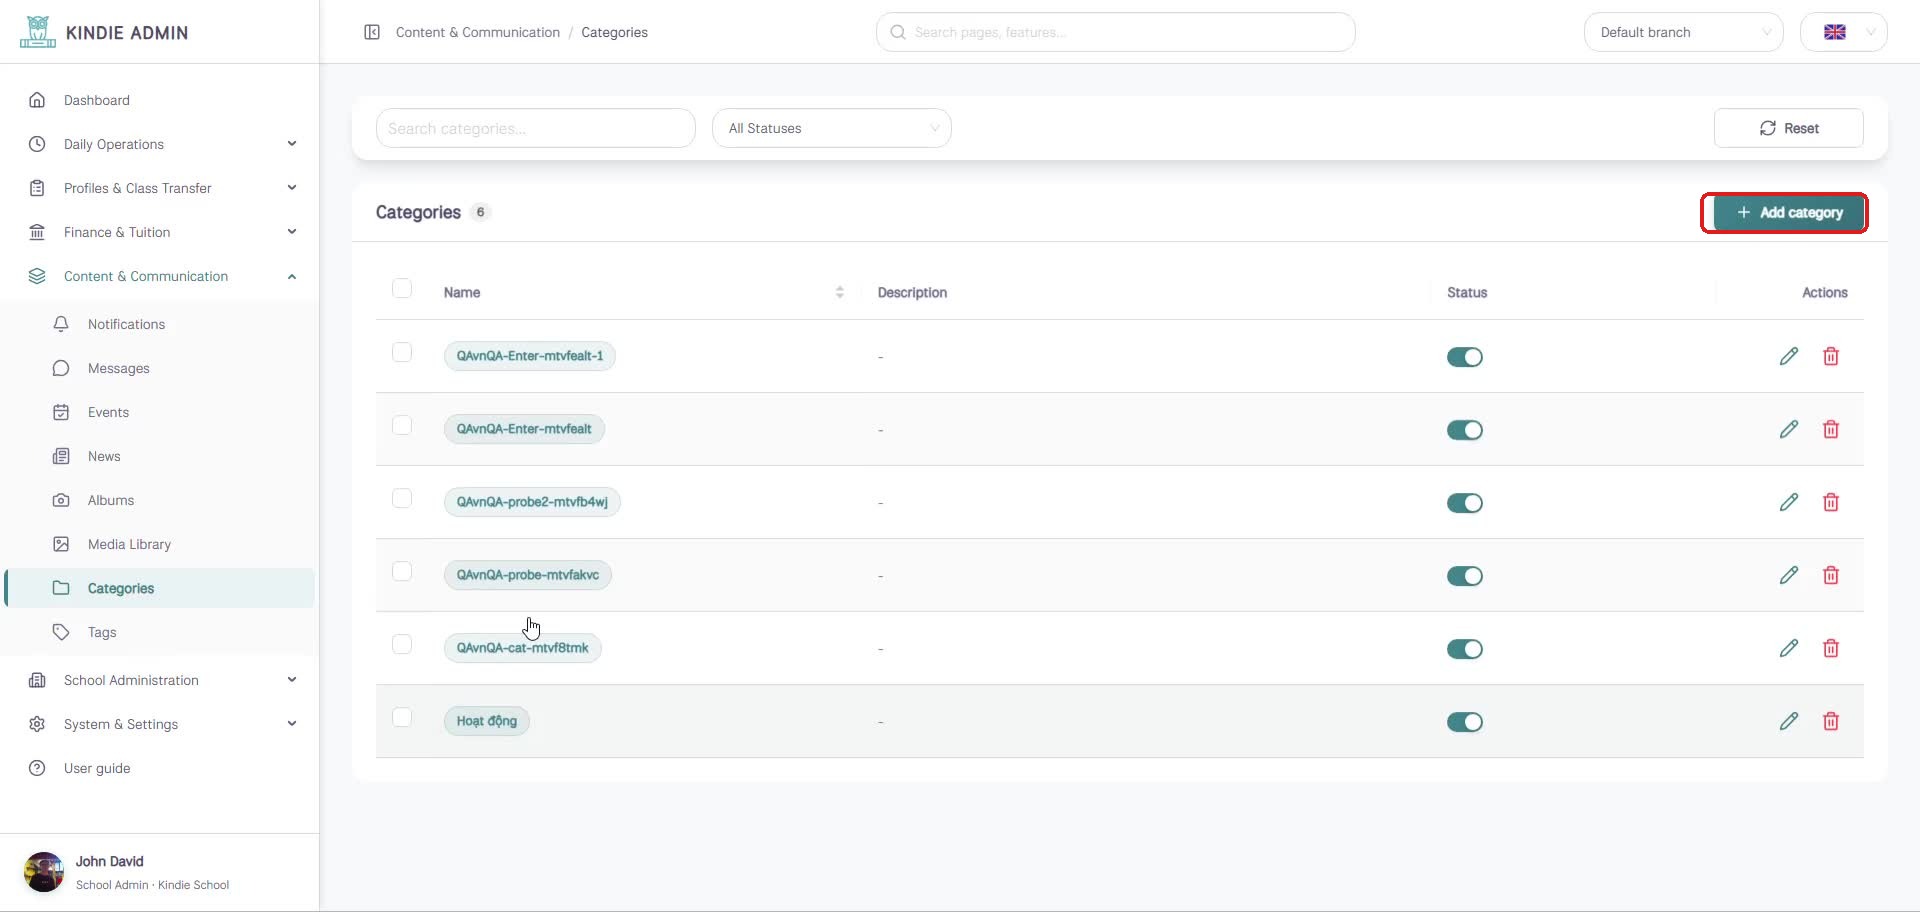
Task: Collapse the Content & Communication menu
Action: click(x=160, y=276)
